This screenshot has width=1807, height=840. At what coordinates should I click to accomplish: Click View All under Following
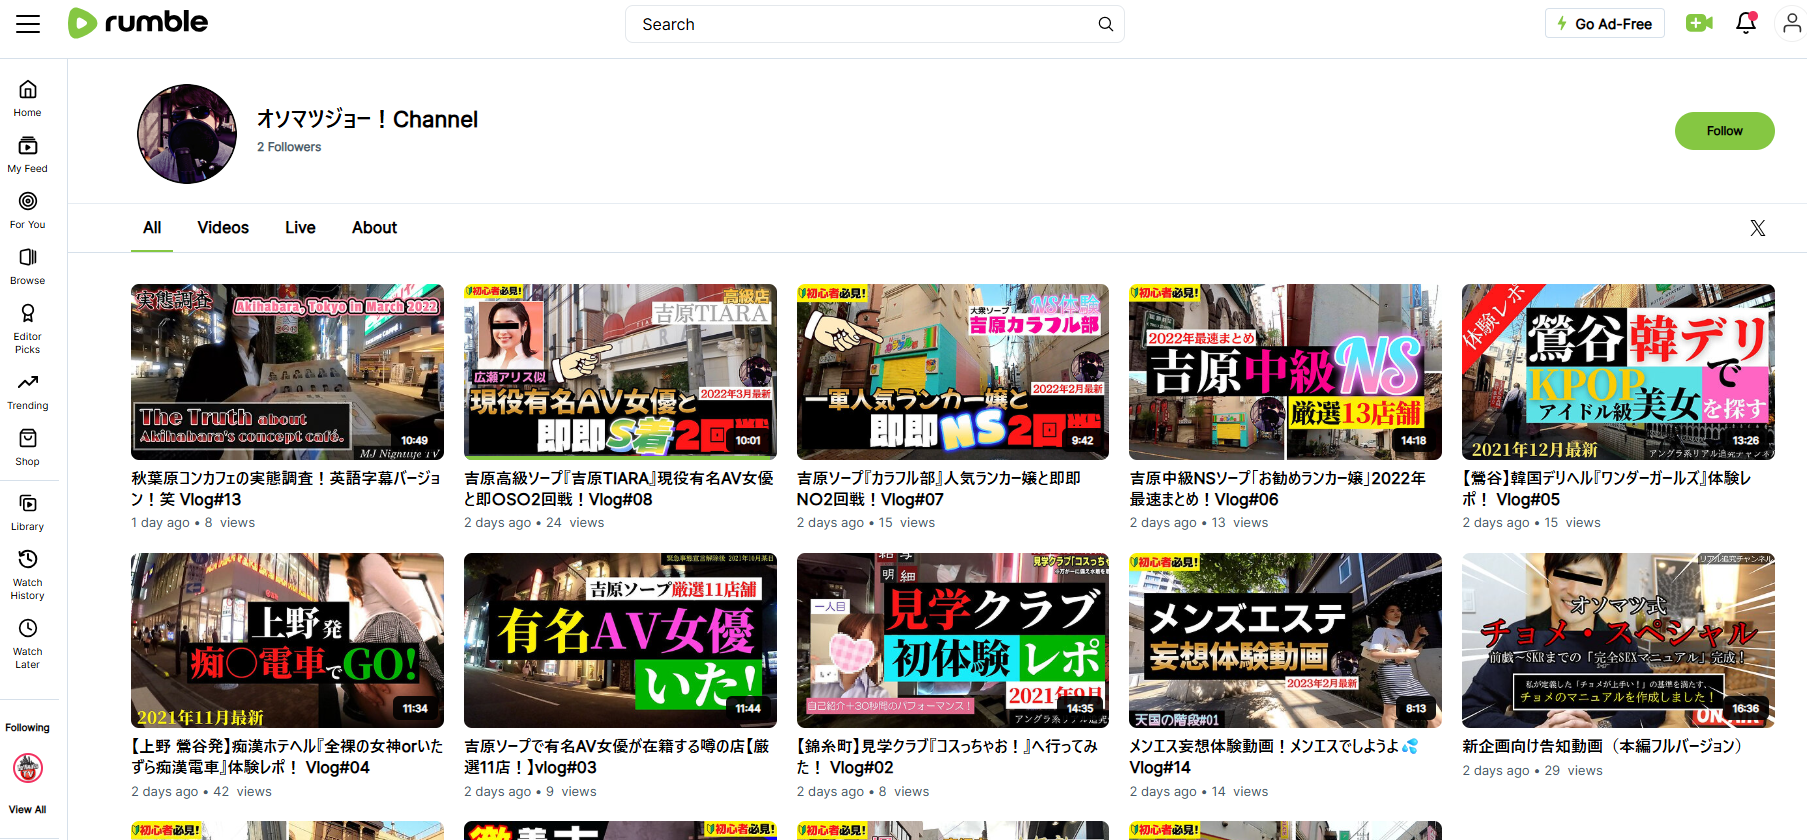28,809
